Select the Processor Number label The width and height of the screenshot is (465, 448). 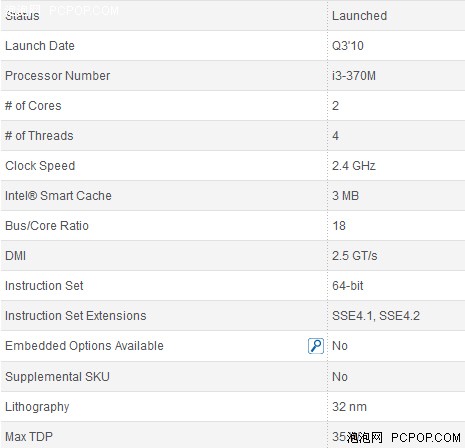(x=57, y=76)
